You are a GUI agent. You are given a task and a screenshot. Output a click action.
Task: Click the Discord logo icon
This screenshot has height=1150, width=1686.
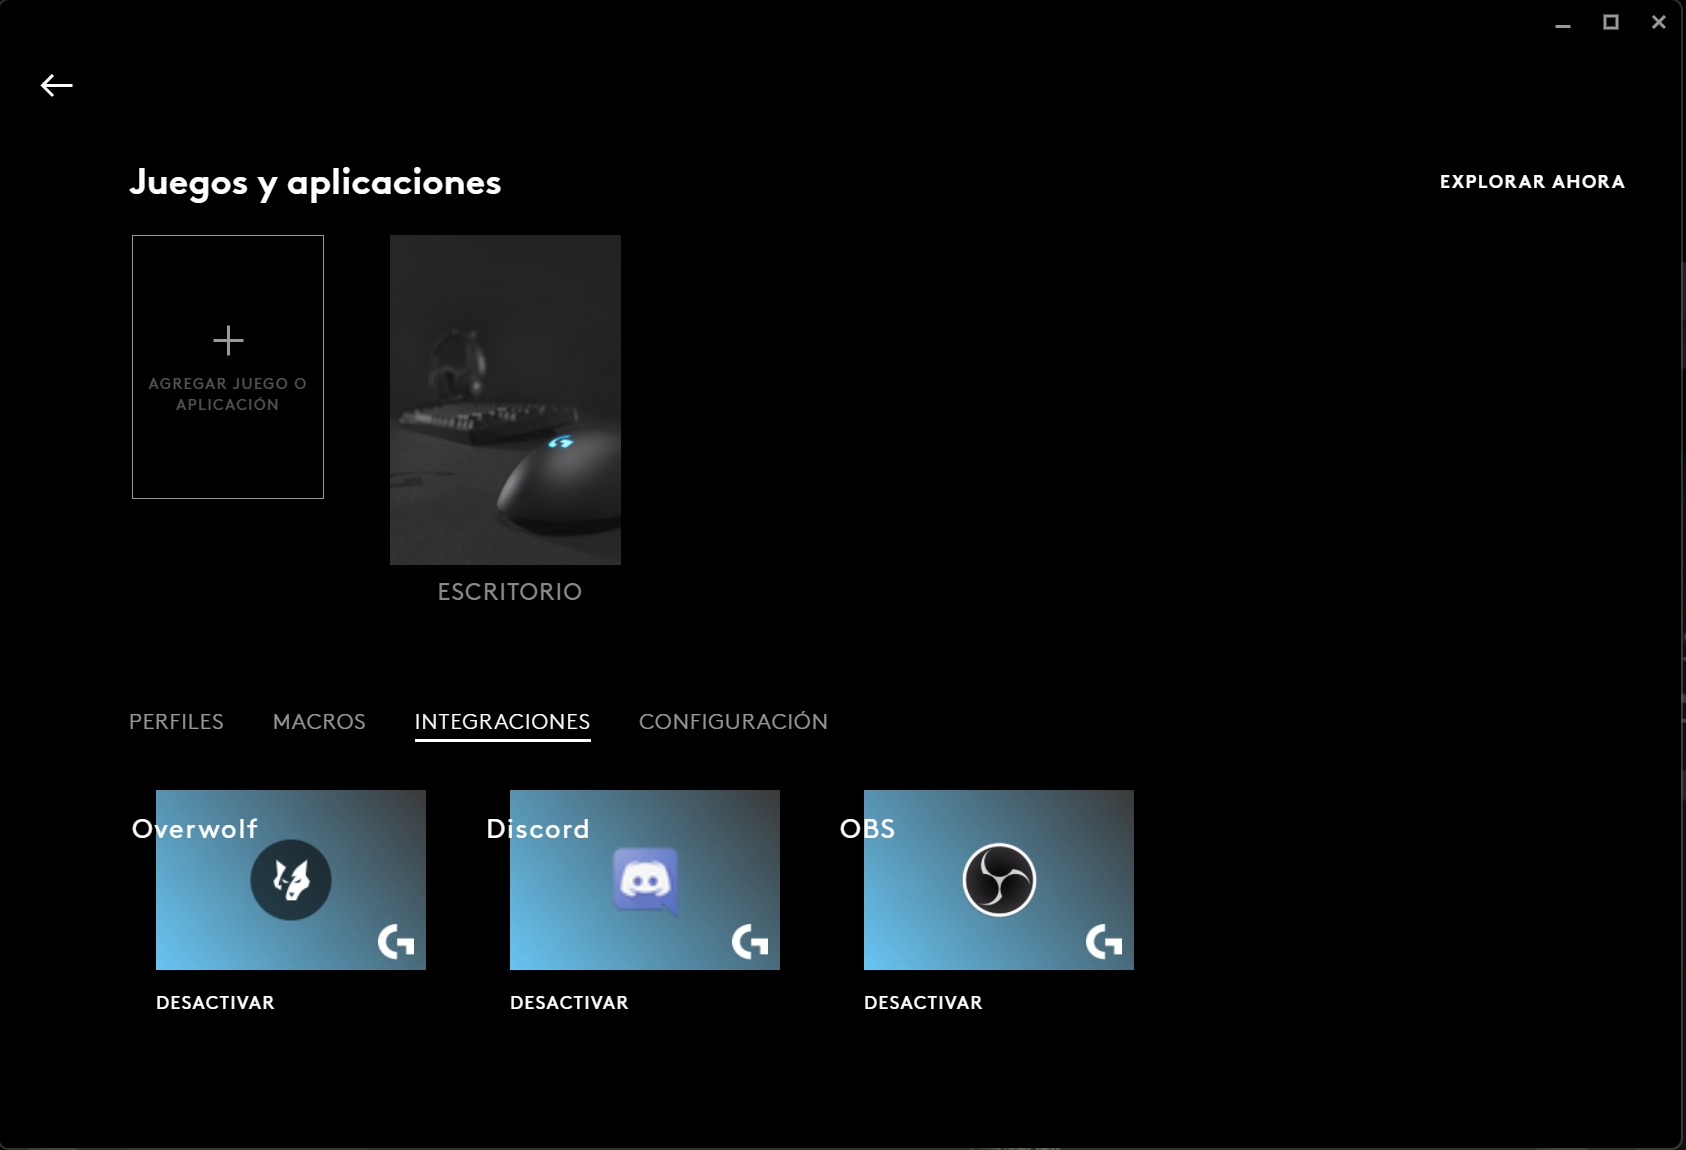[x=645, y=880]
